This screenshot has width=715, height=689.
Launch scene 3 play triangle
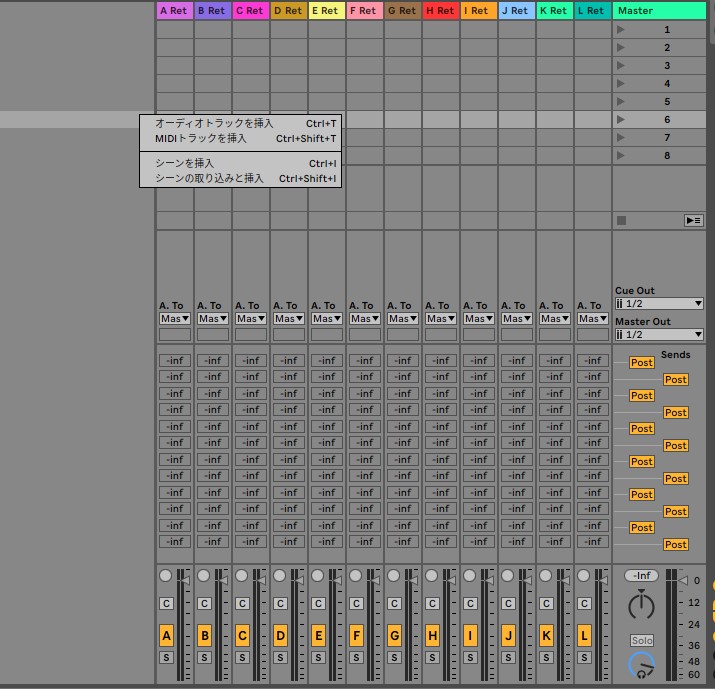coord(621,65)
